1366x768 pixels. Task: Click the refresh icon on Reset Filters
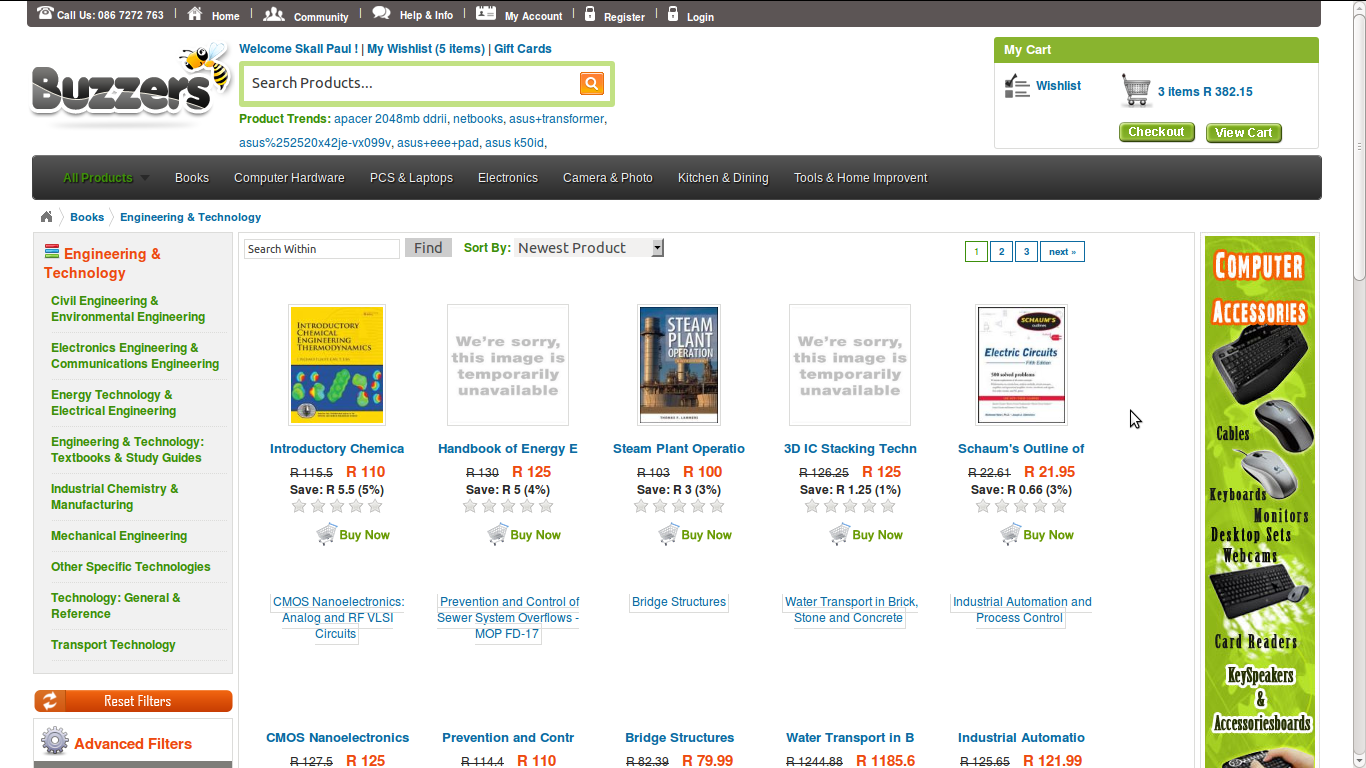[49, 700]
